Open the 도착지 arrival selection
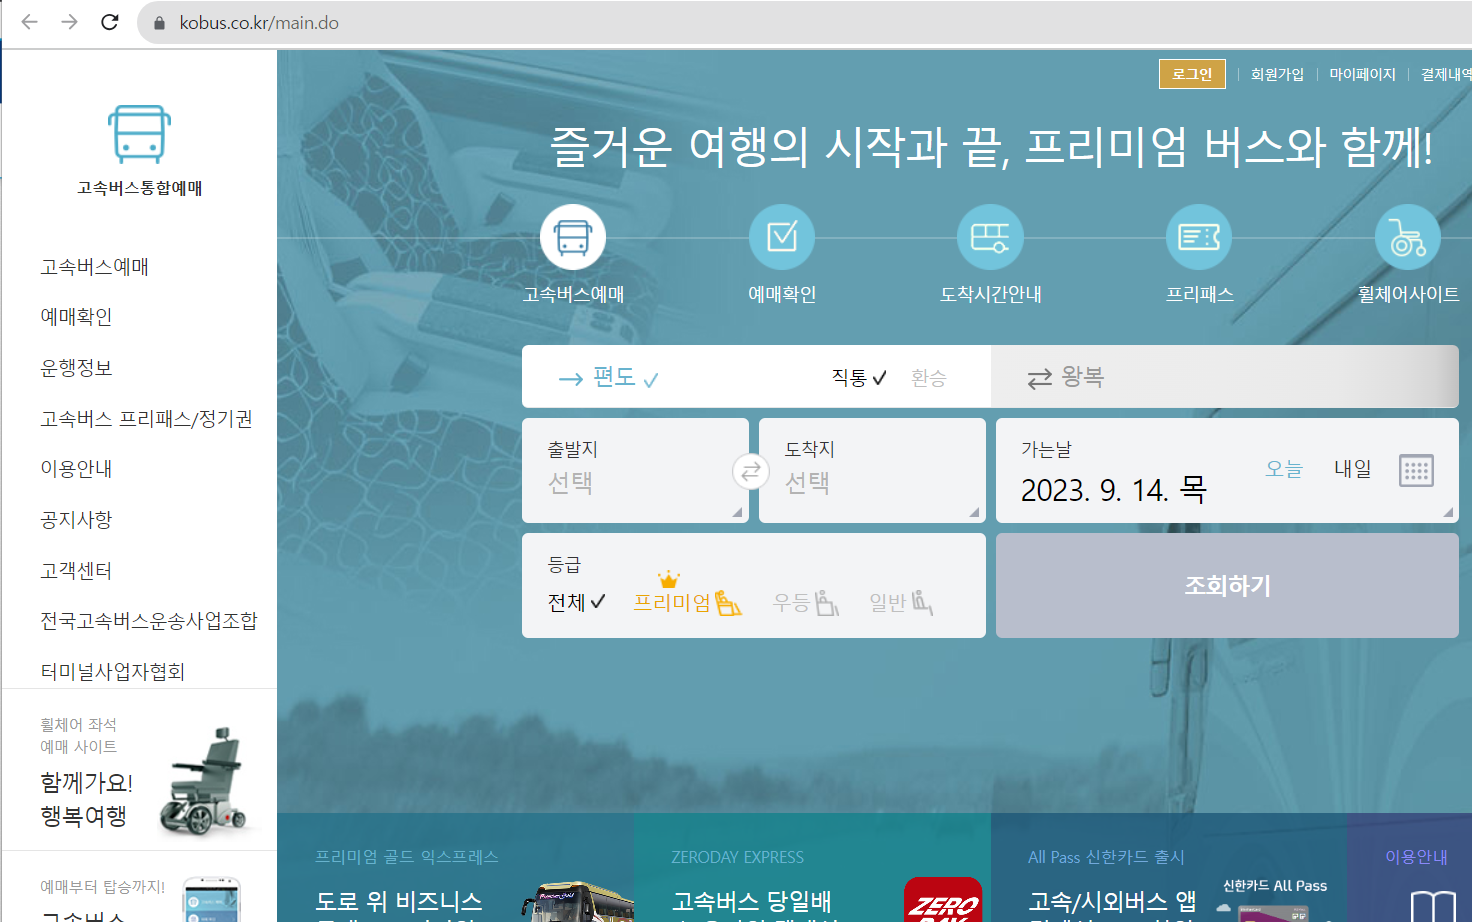Screen dimensions: 1472x922 coord(871,471)
